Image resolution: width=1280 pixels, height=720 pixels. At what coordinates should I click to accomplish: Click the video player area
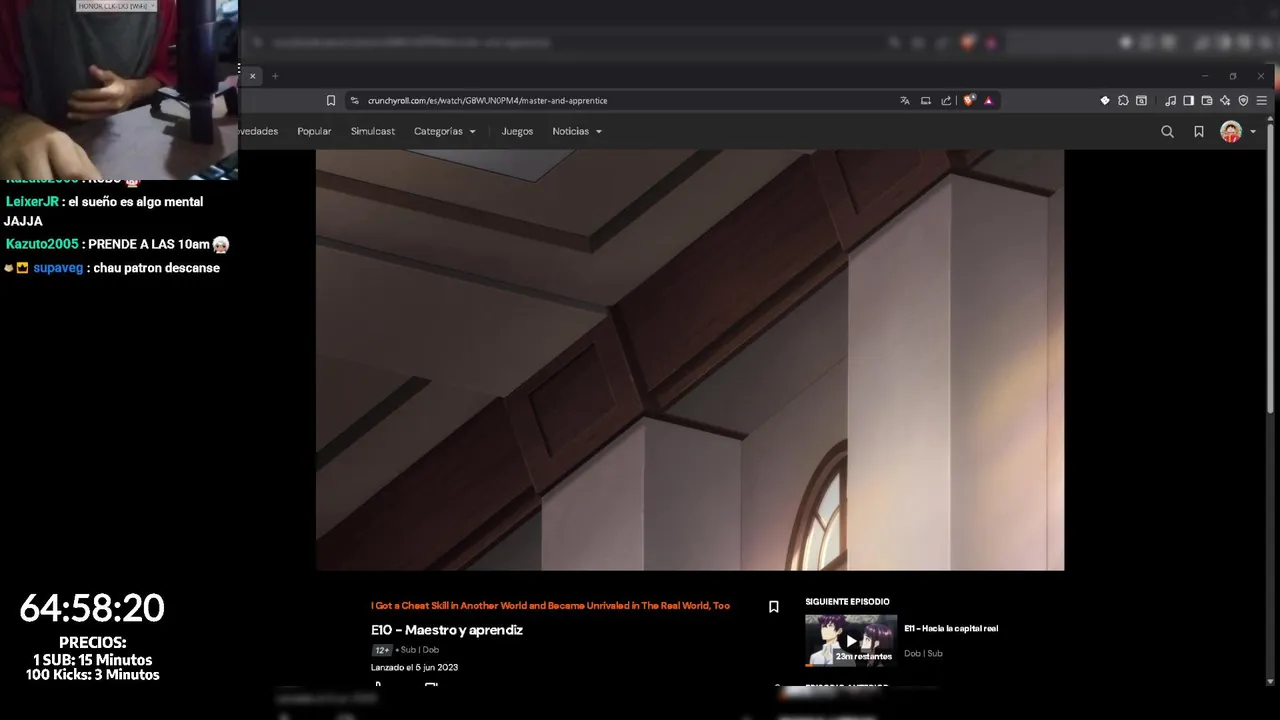click(x=690, y=360)
